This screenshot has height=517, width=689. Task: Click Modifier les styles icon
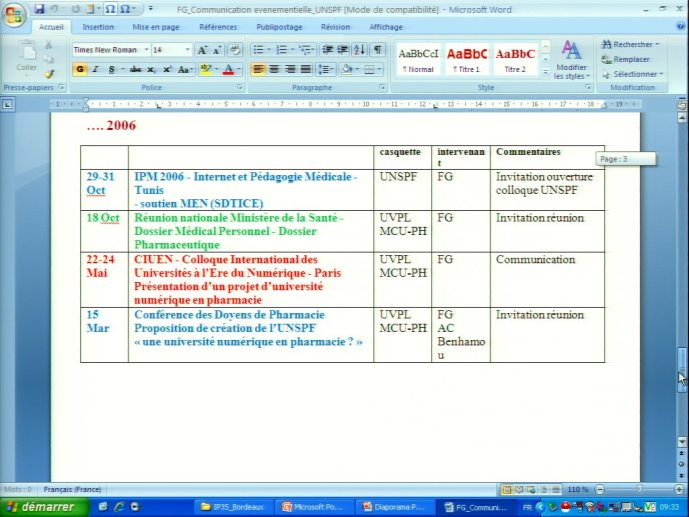coord(571,60)
